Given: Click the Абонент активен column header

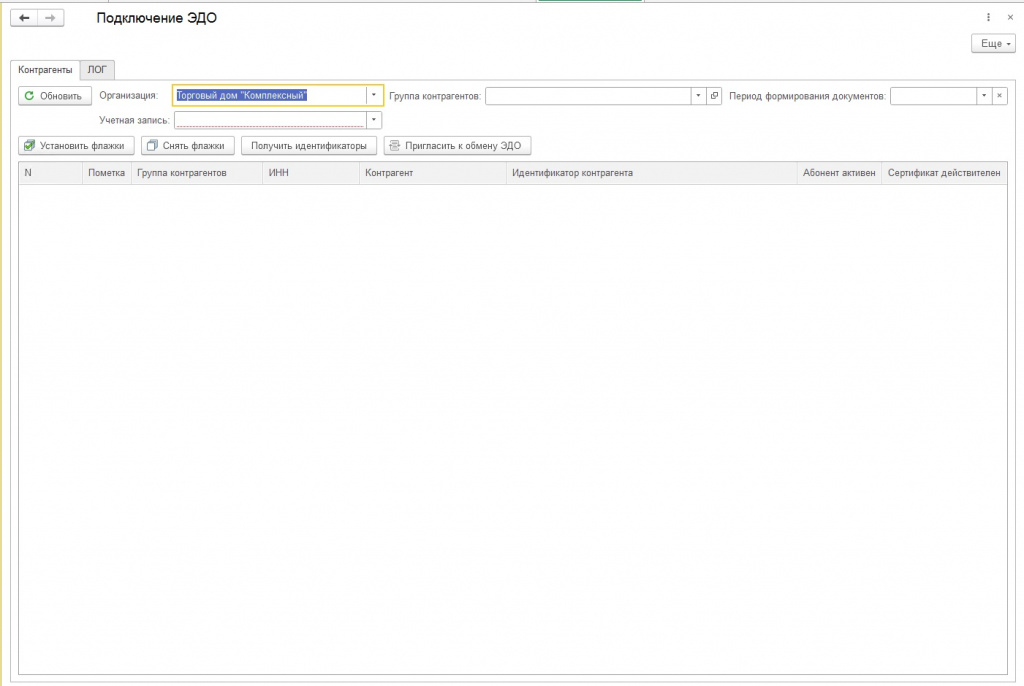Looking at the screenshot, I should click(839, 173).
